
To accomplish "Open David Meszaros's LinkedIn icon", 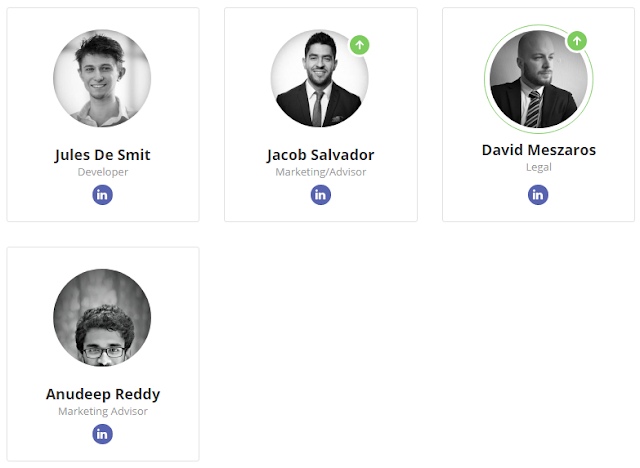I will 538,194.
